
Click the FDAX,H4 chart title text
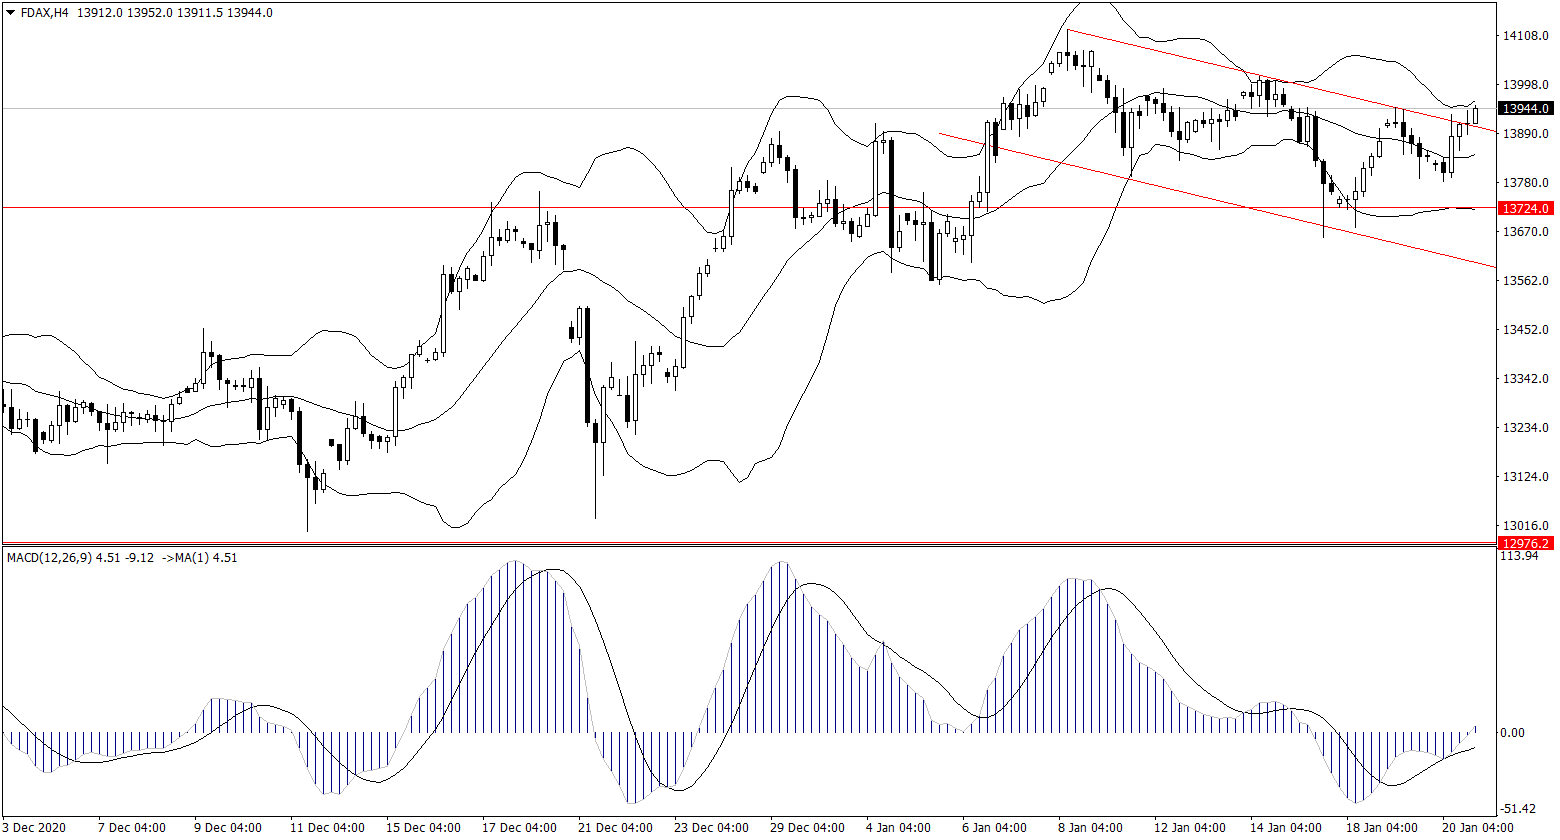pos(46,13)
